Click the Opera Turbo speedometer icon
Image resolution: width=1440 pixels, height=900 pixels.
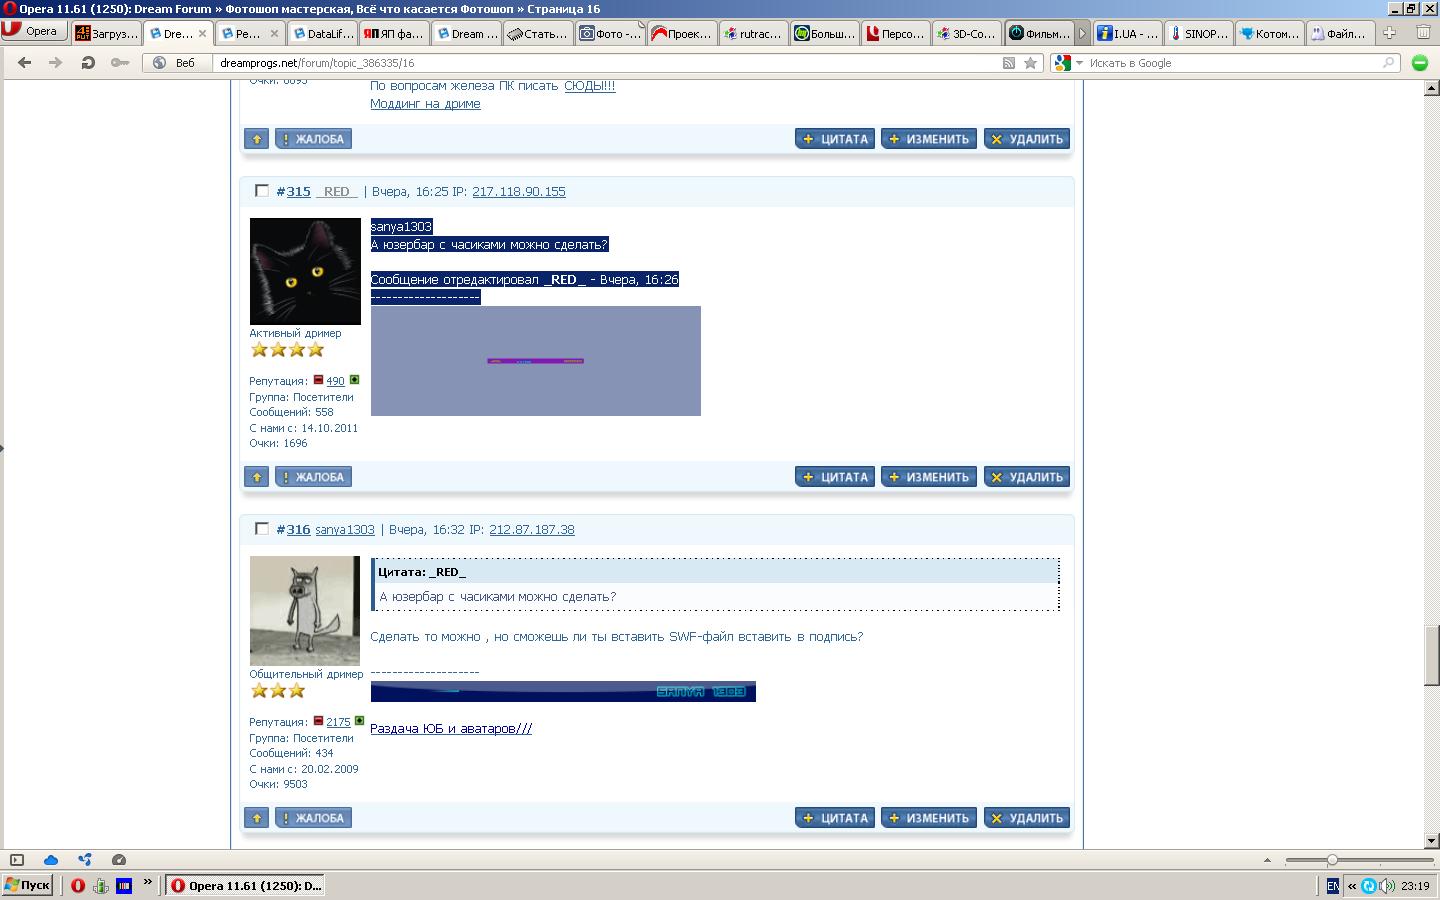coord(119,860)
